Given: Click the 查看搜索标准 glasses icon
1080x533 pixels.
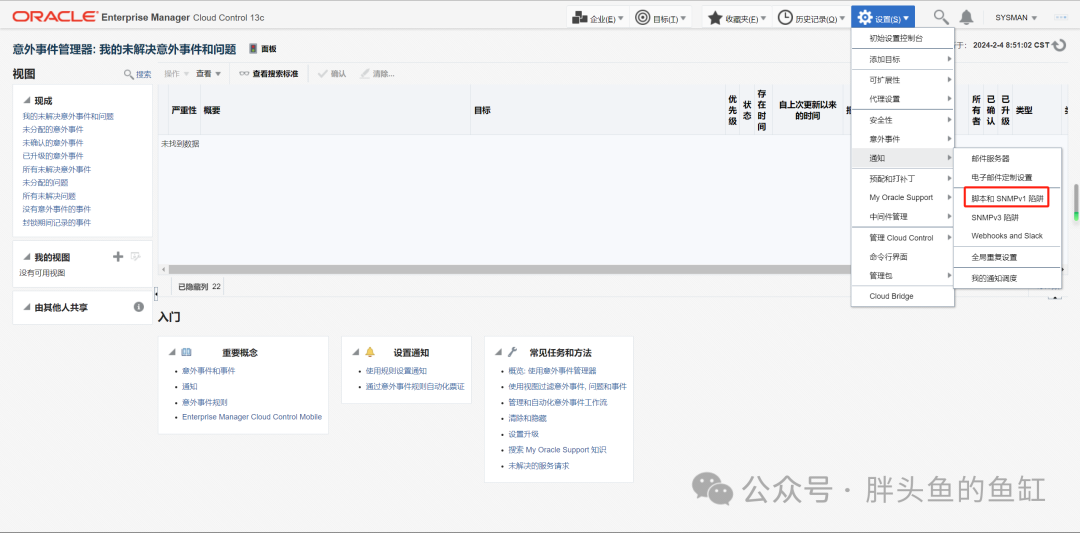Looking at the screenshot, I should pyautogui.click(x=244, y=74).
